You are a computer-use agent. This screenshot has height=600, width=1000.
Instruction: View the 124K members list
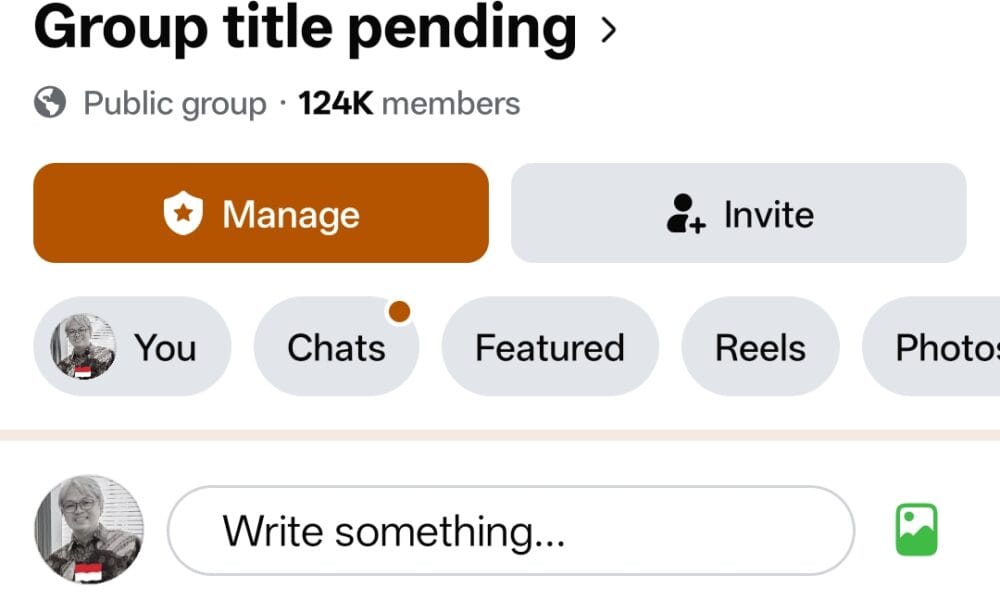tap(409, 103)
